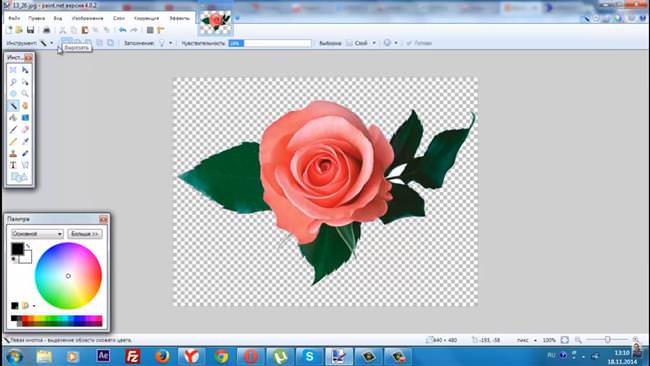The height and width of the screenshot is (366, 650).
Task: Click the secondary white color swatch
Action: pyautogui.click(x=26, y=257)
